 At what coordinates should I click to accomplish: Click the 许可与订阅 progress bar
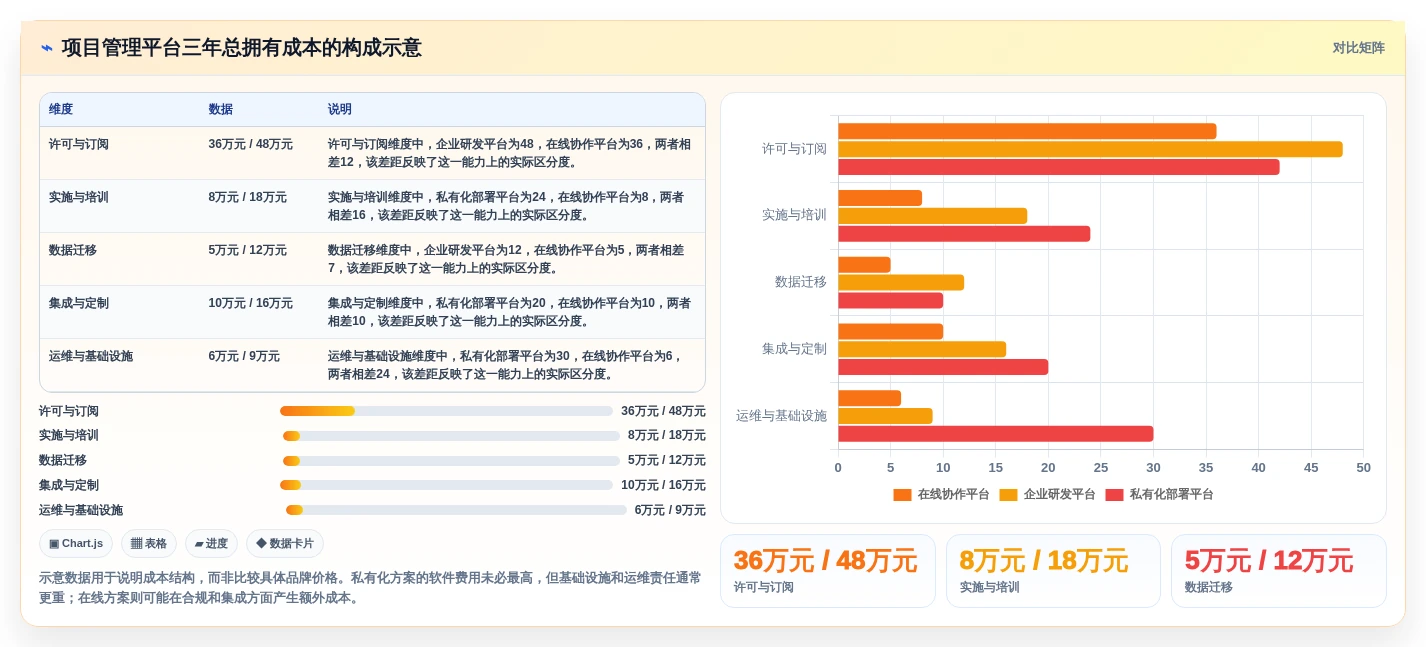446,411
